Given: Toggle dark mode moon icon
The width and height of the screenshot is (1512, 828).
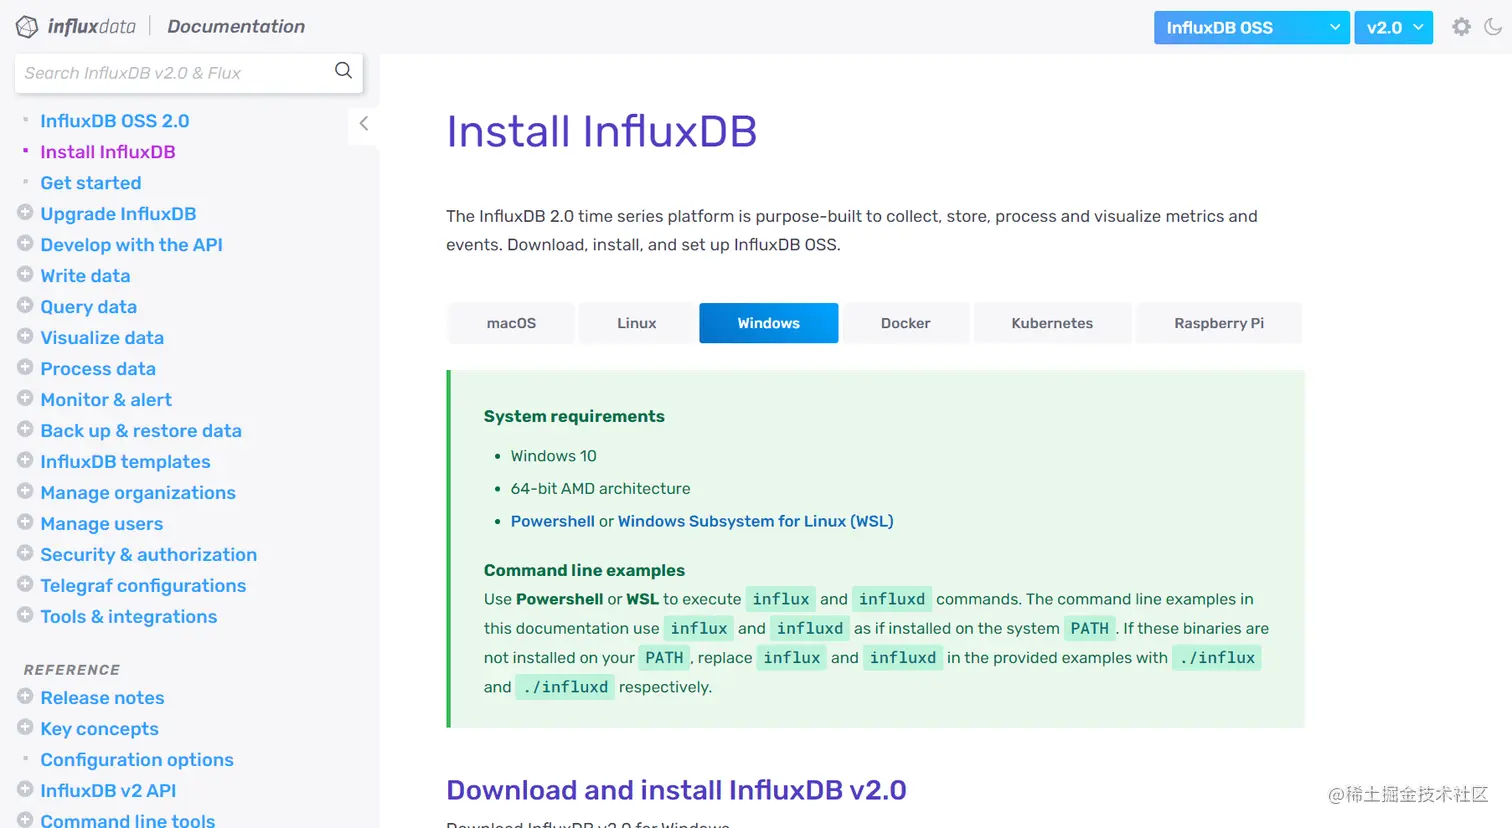Looking at the screenshot, I should click(1493, 27).
